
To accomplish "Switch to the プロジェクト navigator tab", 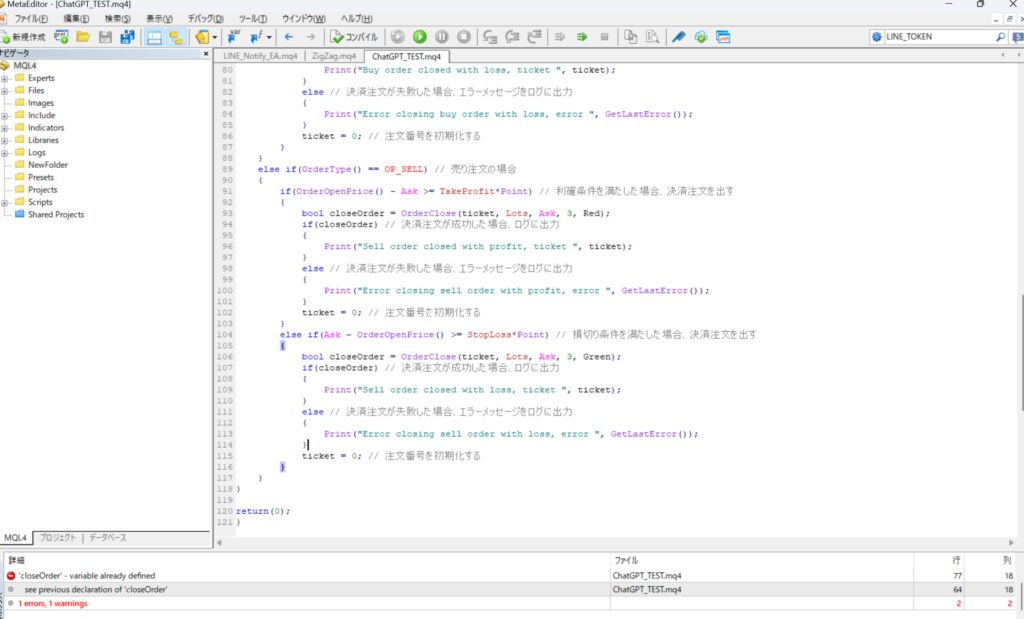I will coord(58,538).
